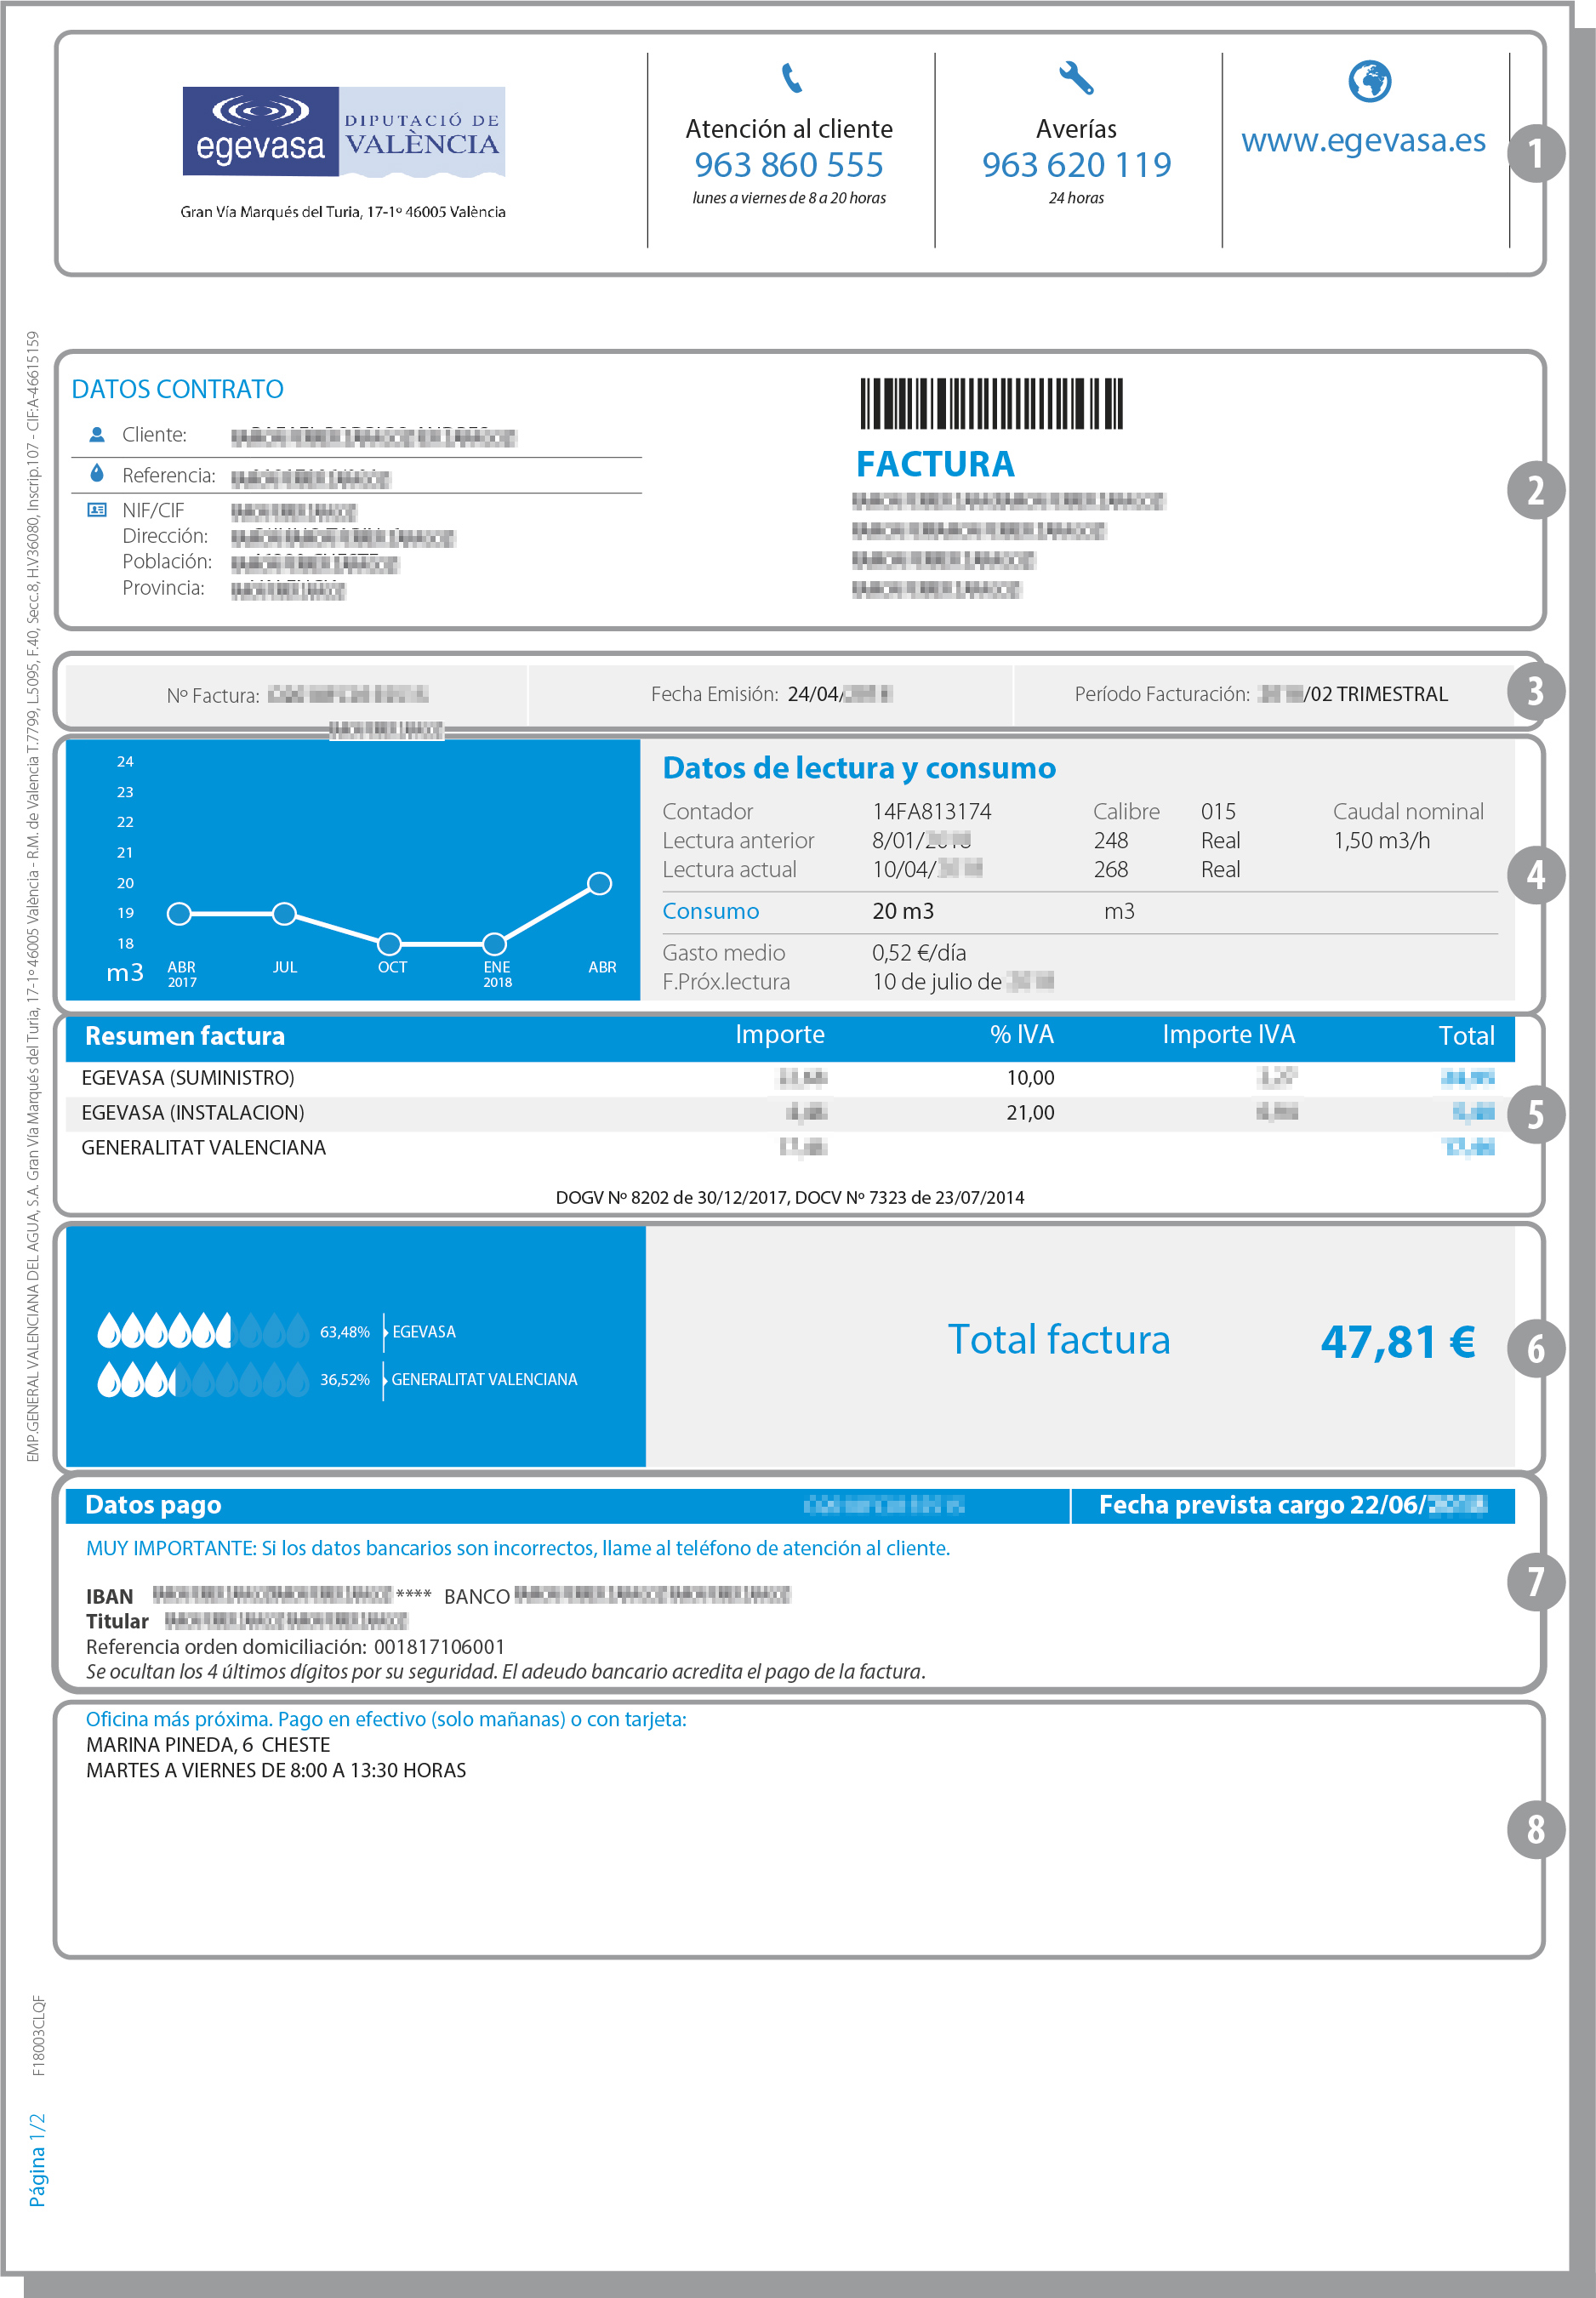Click the current reading value 268
1596x2298 pixels.
pos(1110,869)
